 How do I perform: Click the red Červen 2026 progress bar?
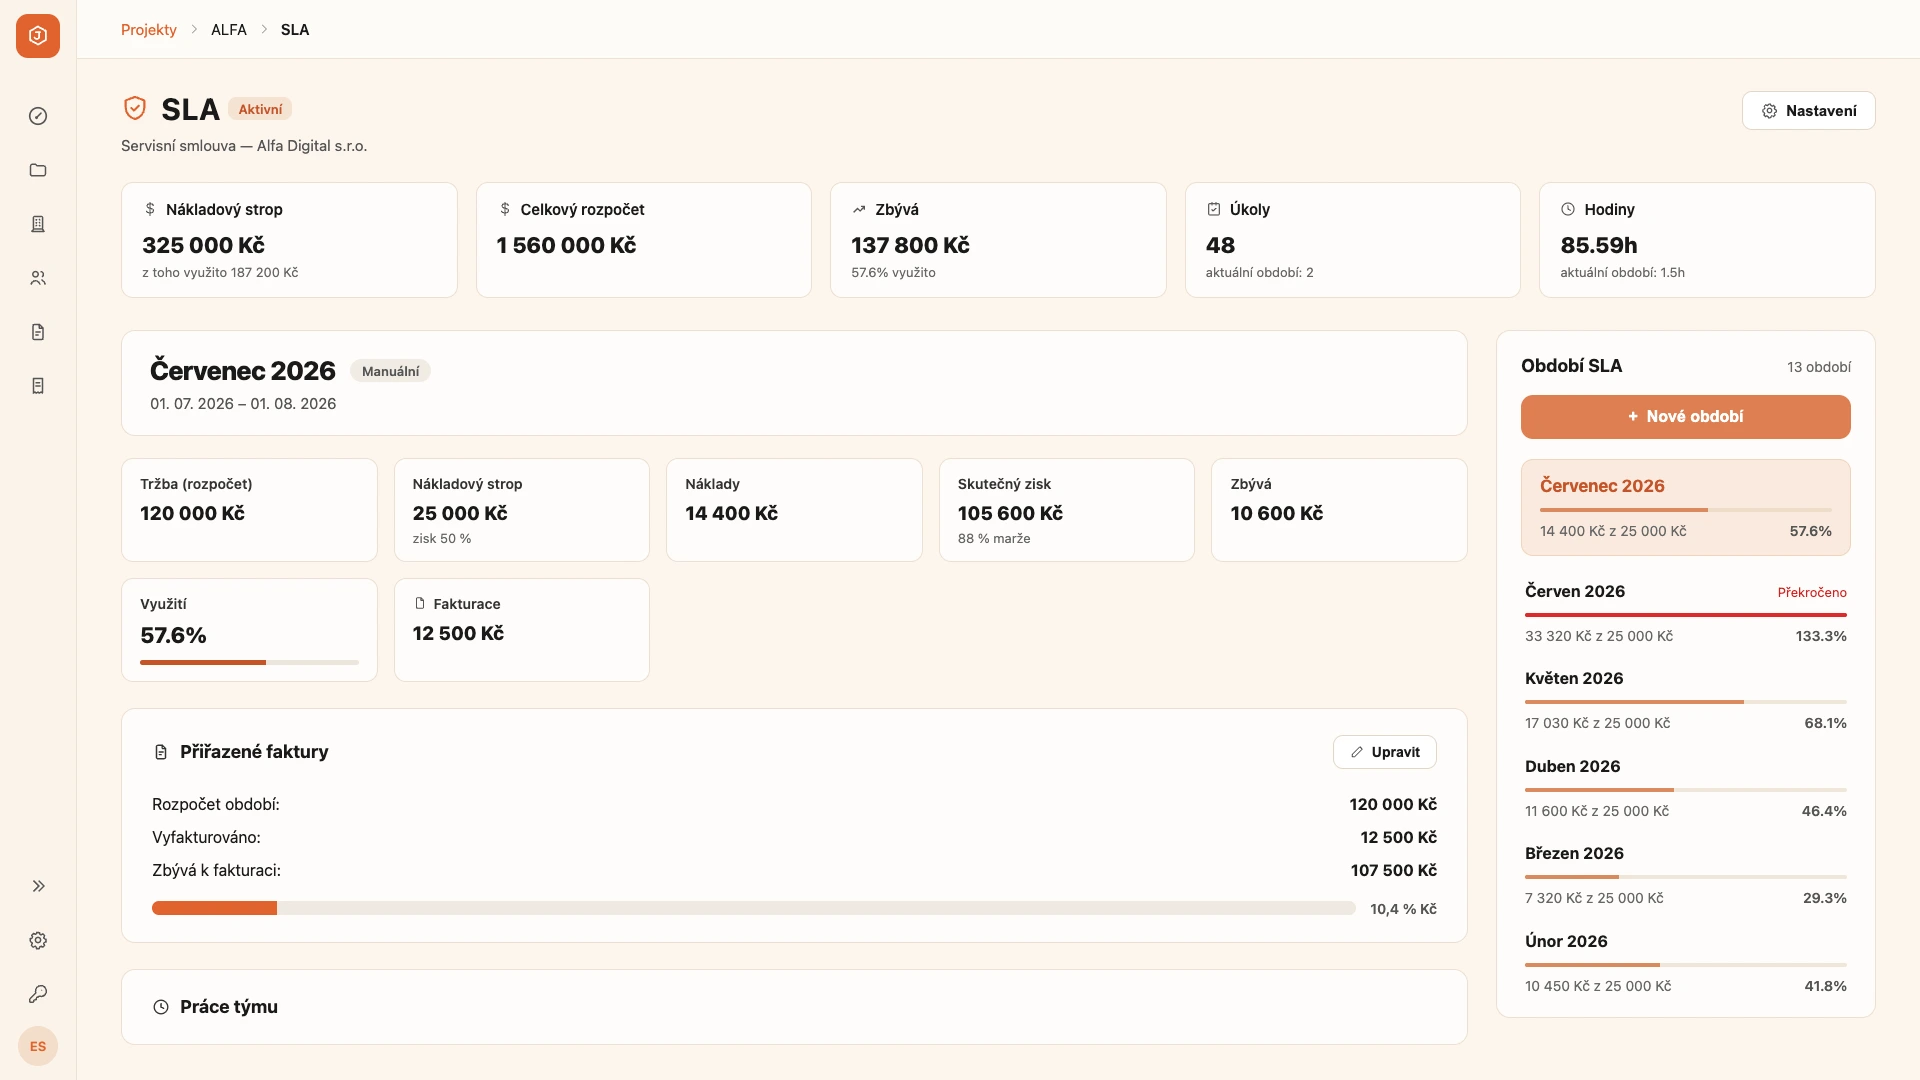point(1685,614)
